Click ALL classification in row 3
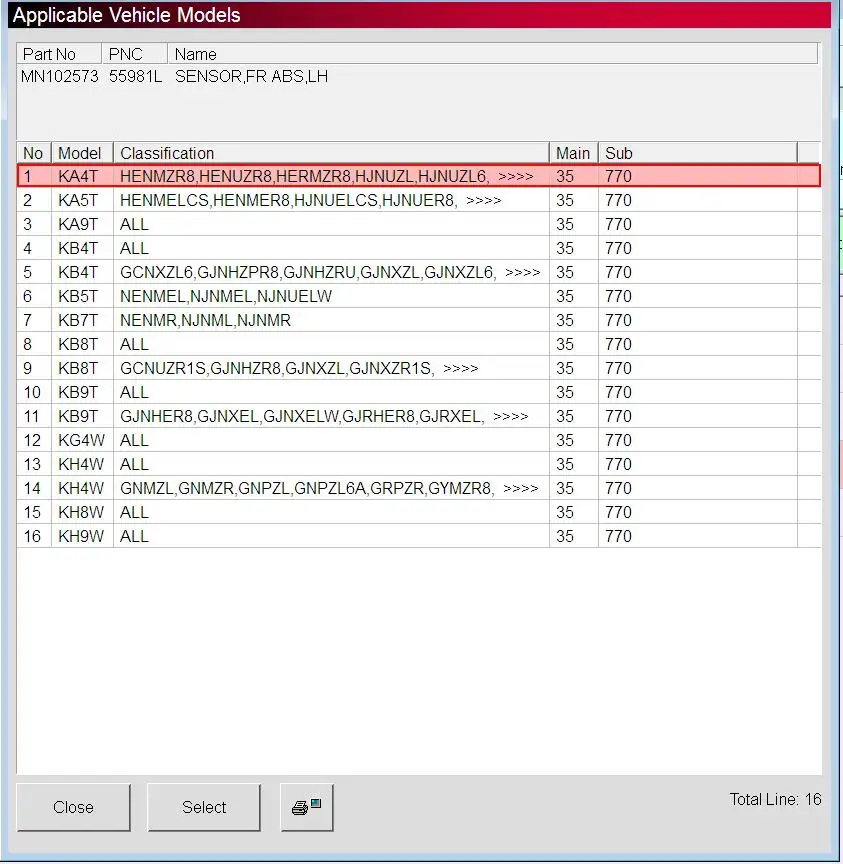 tap(134, 224)
